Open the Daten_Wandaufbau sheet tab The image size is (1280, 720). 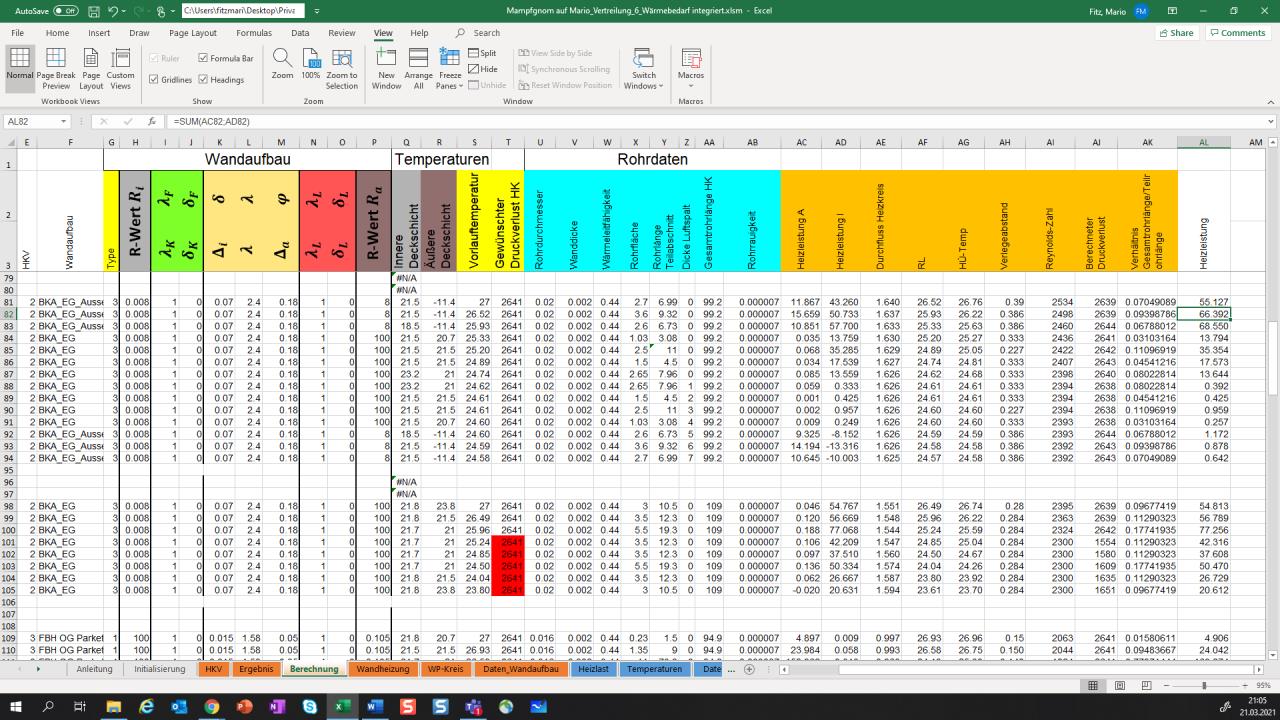(x=520, y=669)
